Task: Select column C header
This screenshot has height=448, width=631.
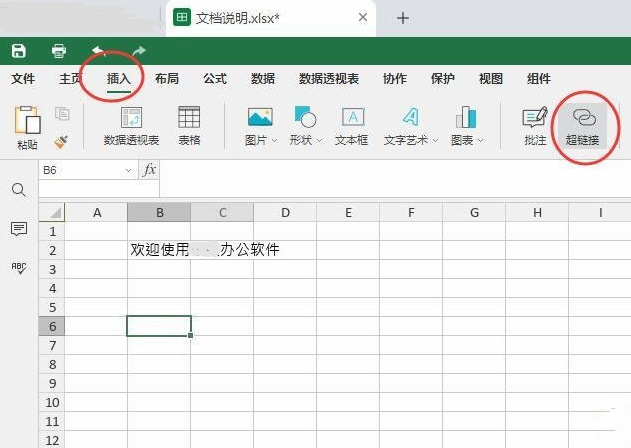Action: point(222,212)
